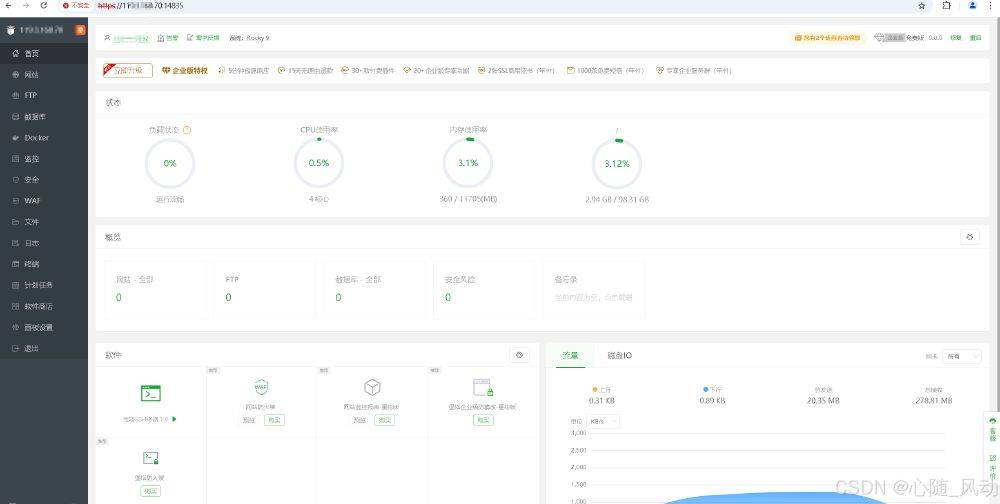
Task: Click the orange message badge beside panel logo
Action: click(80, 30)
